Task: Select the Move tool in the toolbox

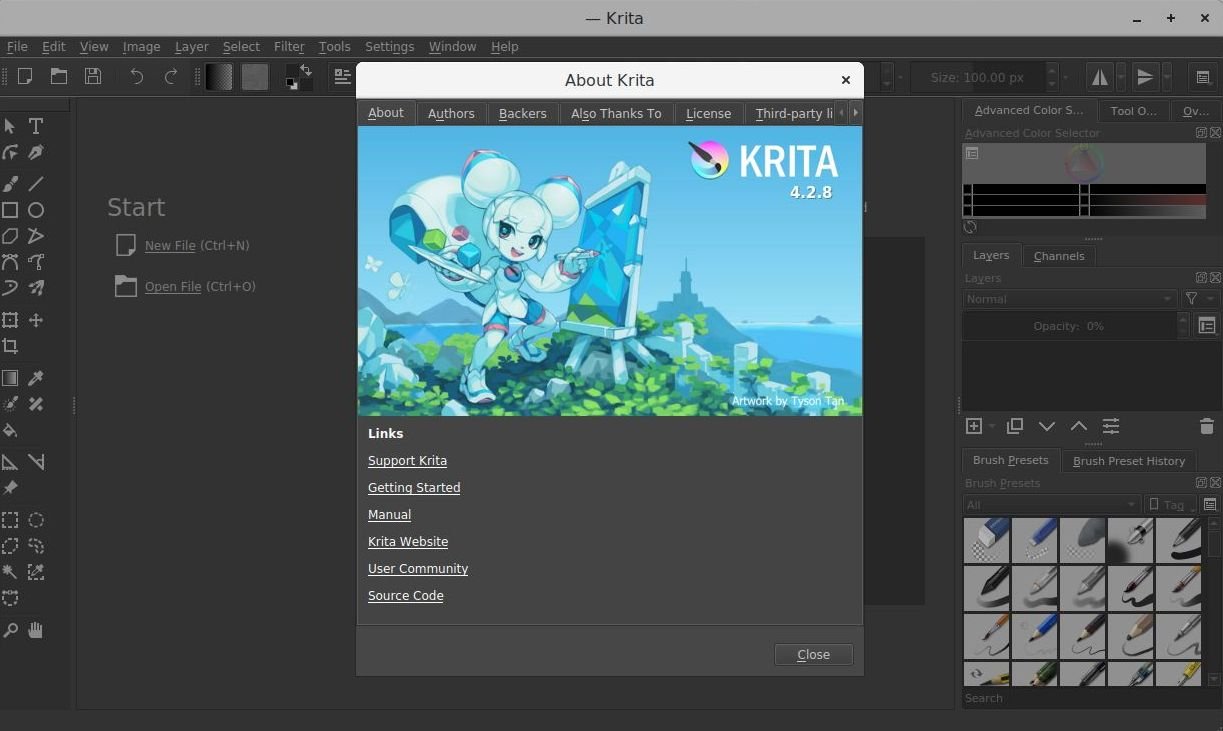Action: coord(36,320)
